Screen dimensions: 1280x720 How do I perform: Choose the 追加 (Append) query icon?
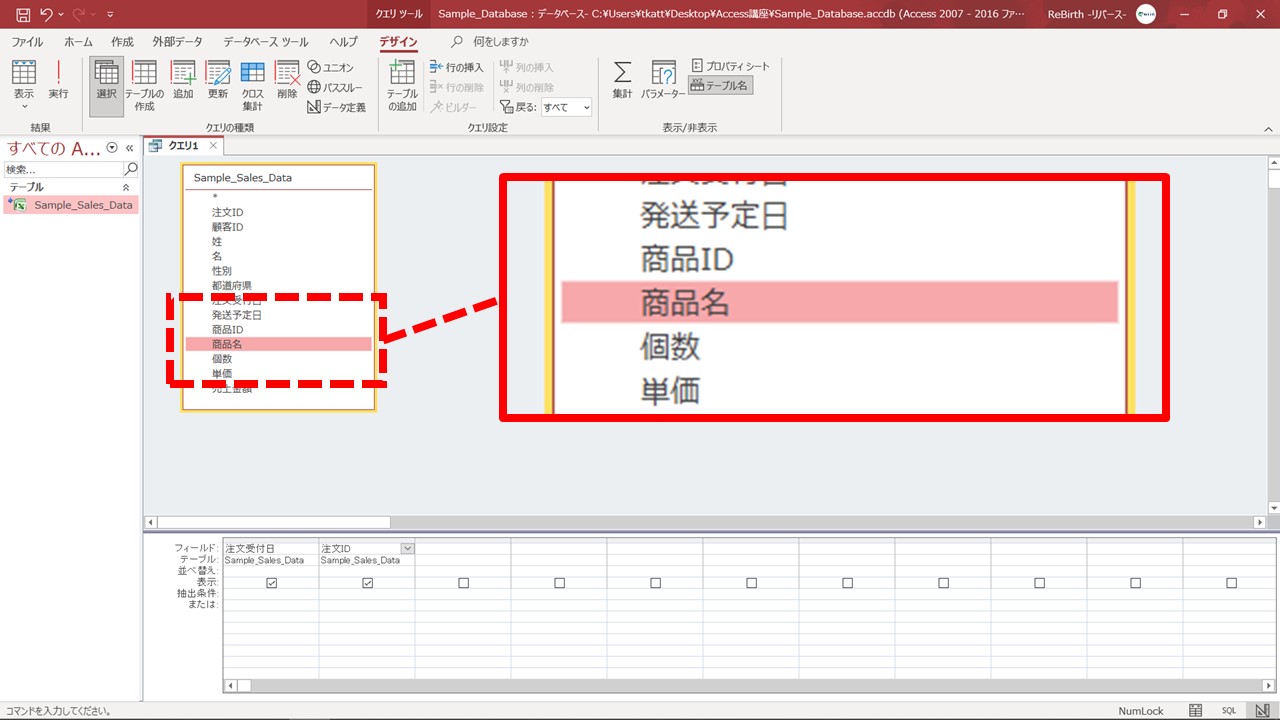tap(183, 80)
